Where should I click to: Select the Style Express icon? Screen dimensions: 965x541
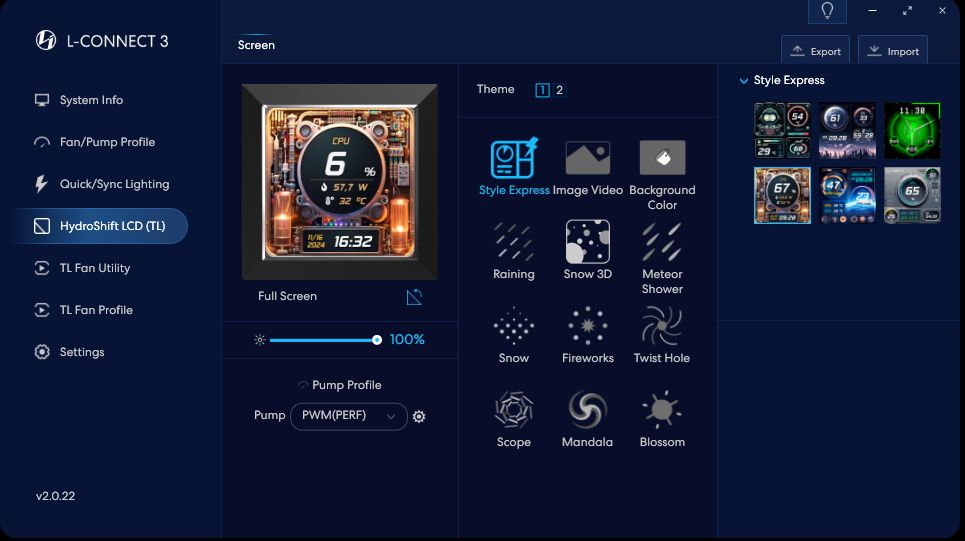(513, 158)
